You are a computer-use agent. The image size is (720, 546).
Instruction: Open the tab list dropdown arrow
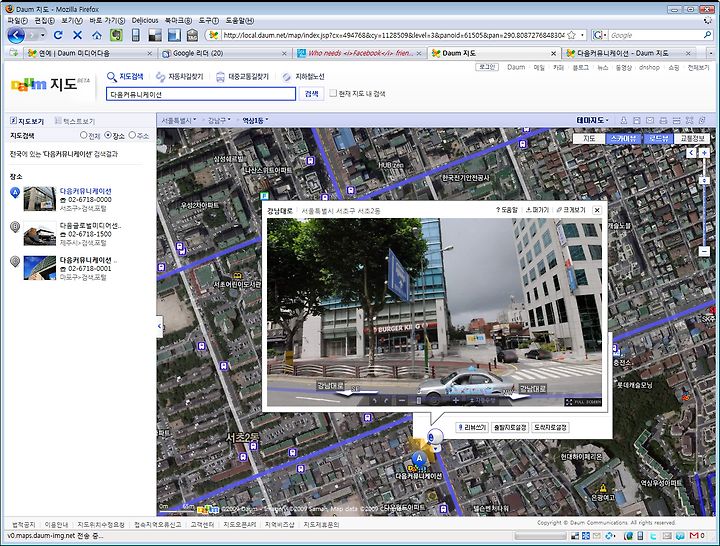click(x=711, y=53)
